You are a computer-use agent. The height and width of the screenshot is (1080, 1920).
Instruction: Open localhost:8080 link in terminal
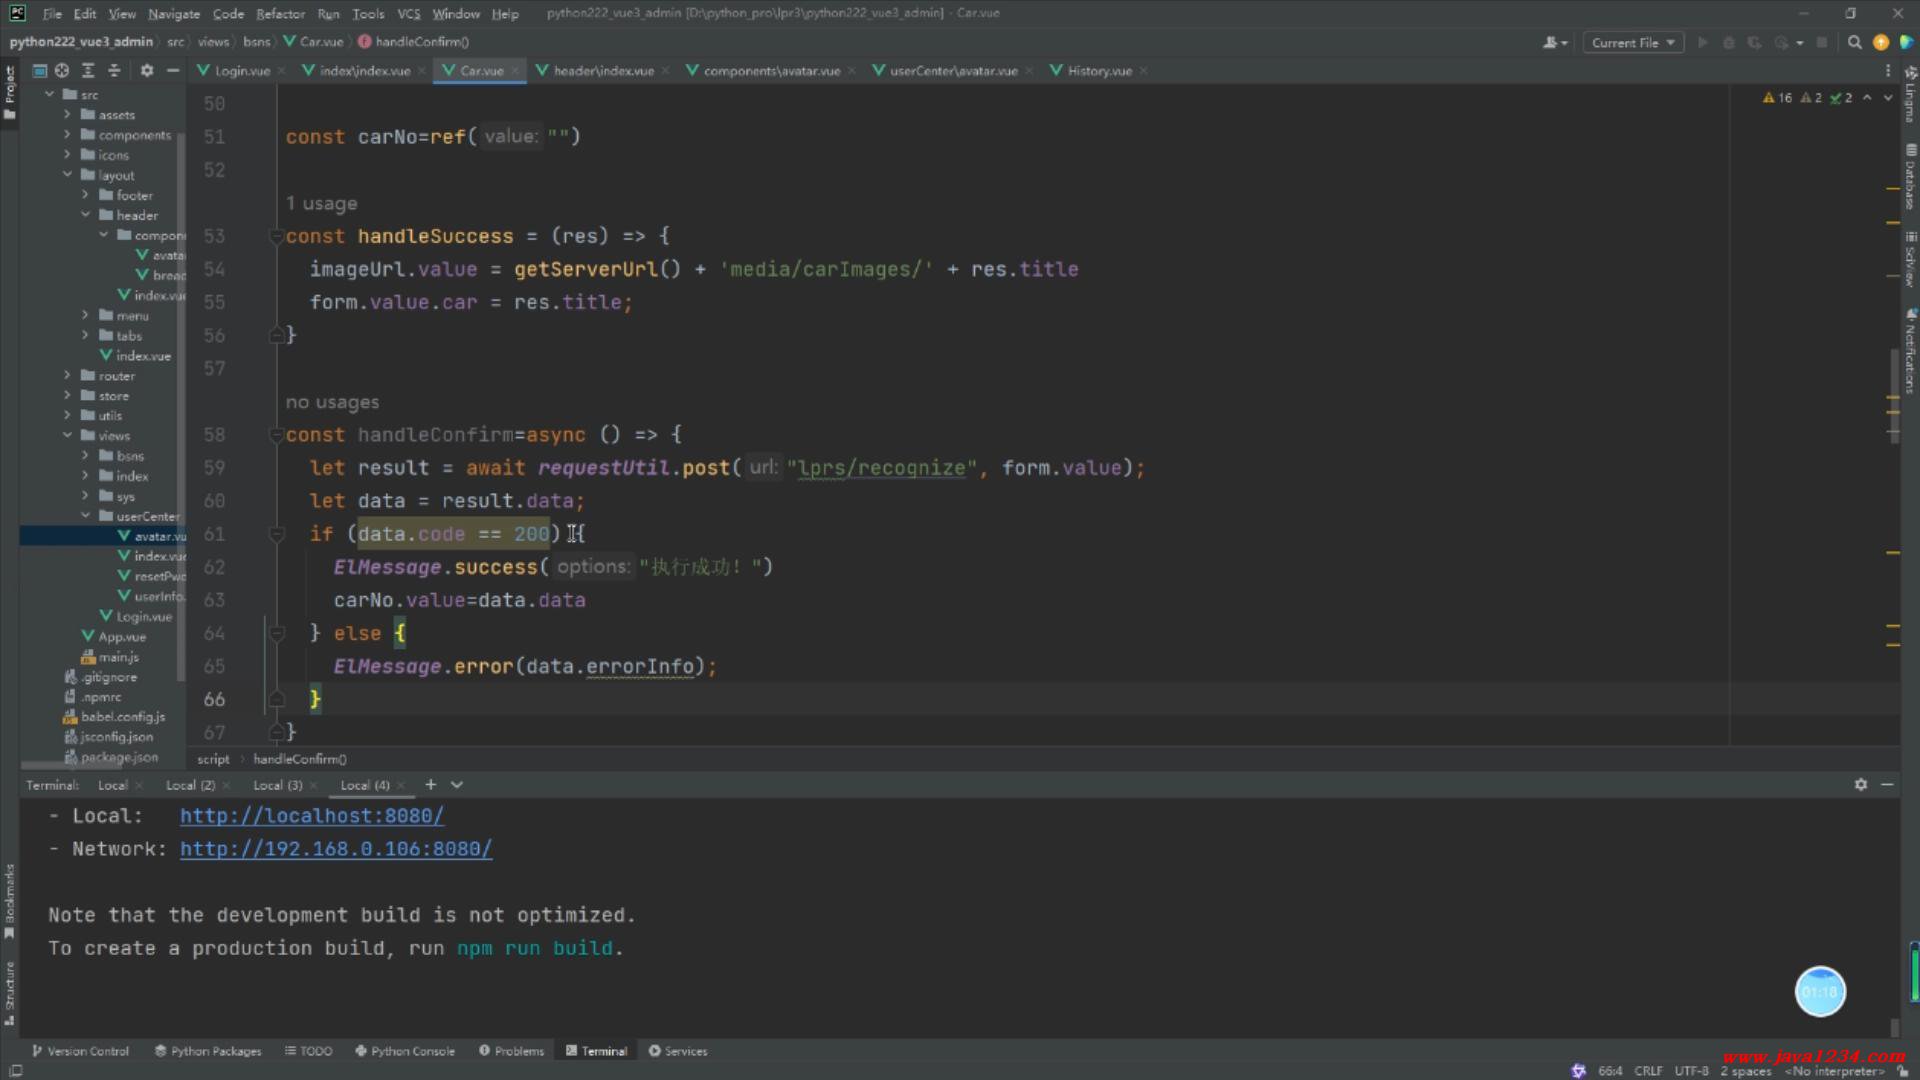coord(311,816)
